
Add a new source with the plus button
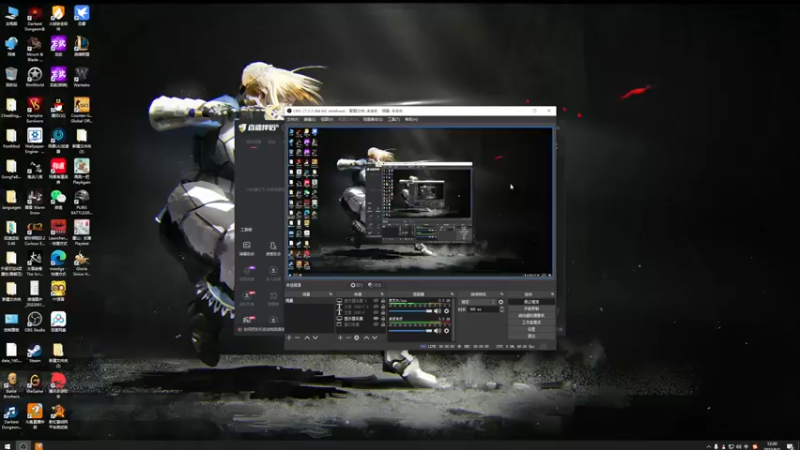(340, 338)
